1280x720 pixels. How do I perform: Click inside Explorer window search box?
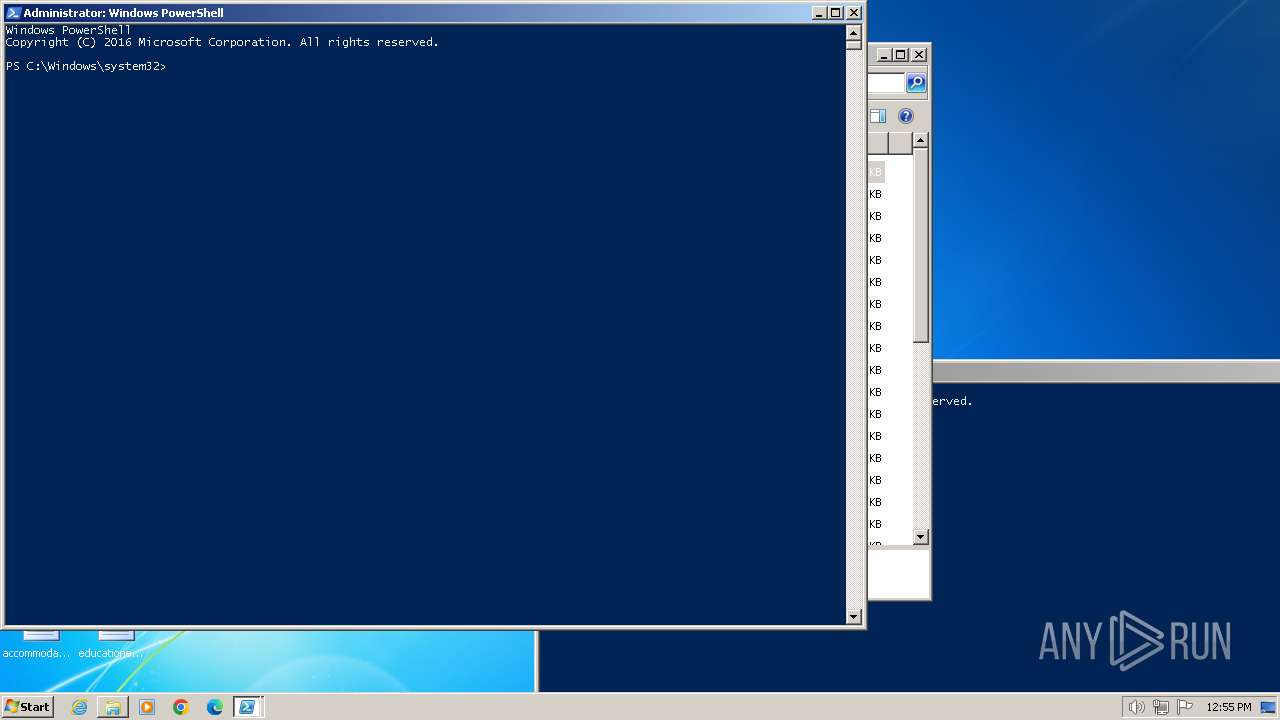tap(886, 83)
